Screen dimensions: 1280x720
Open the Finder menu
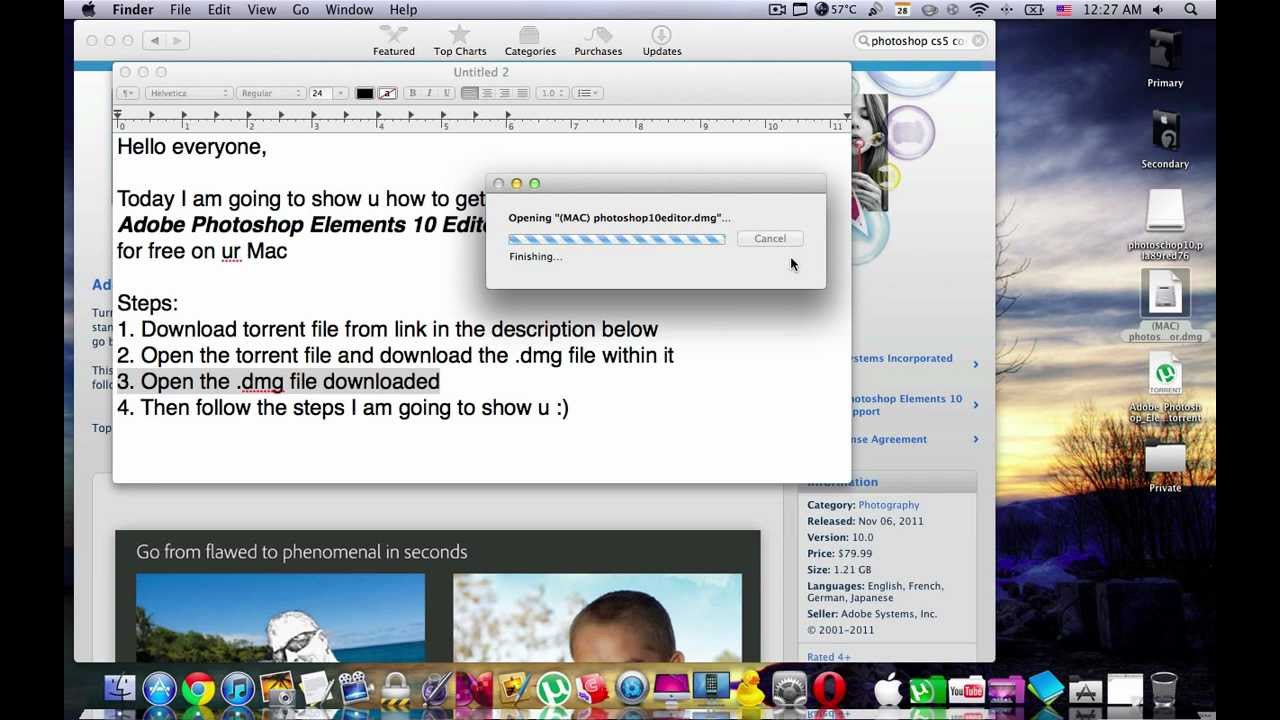tap(133, 10)
